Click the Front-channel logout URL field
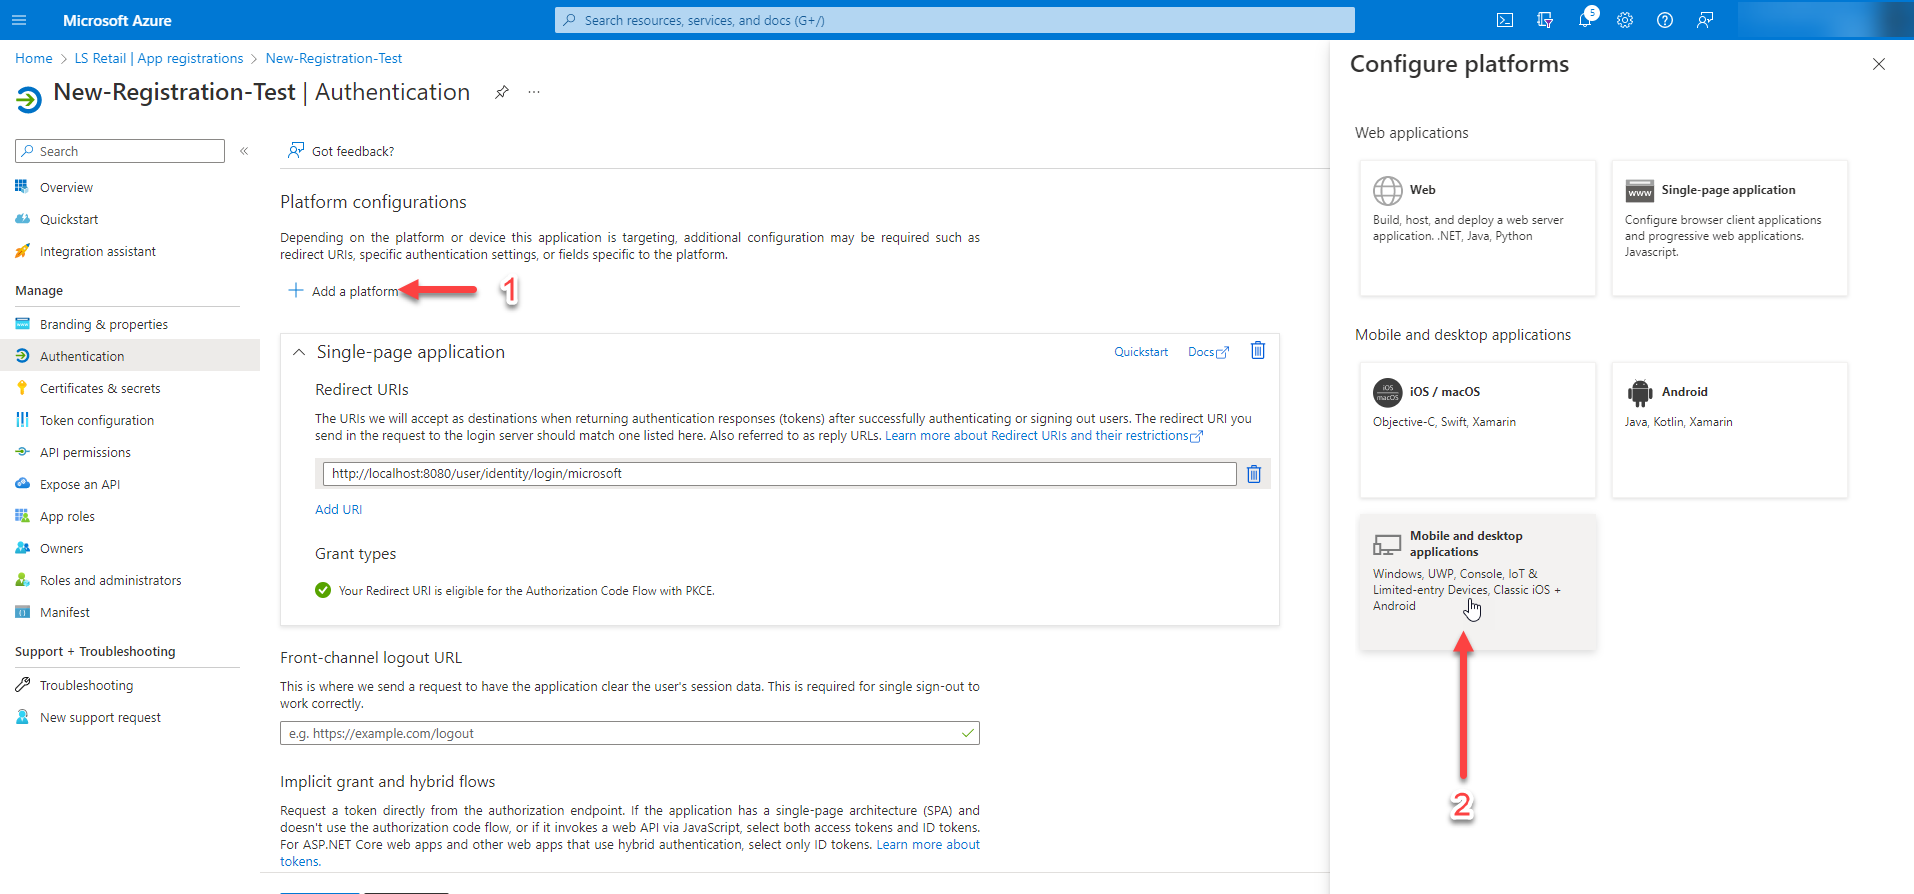The image size is (1914, 894). (620, 733)
